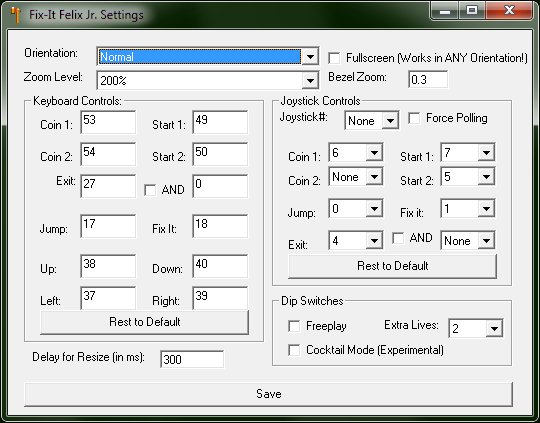Click the Right key field
Screen dimensions: 540x423
pyautogui.click(x=220, y=298)
